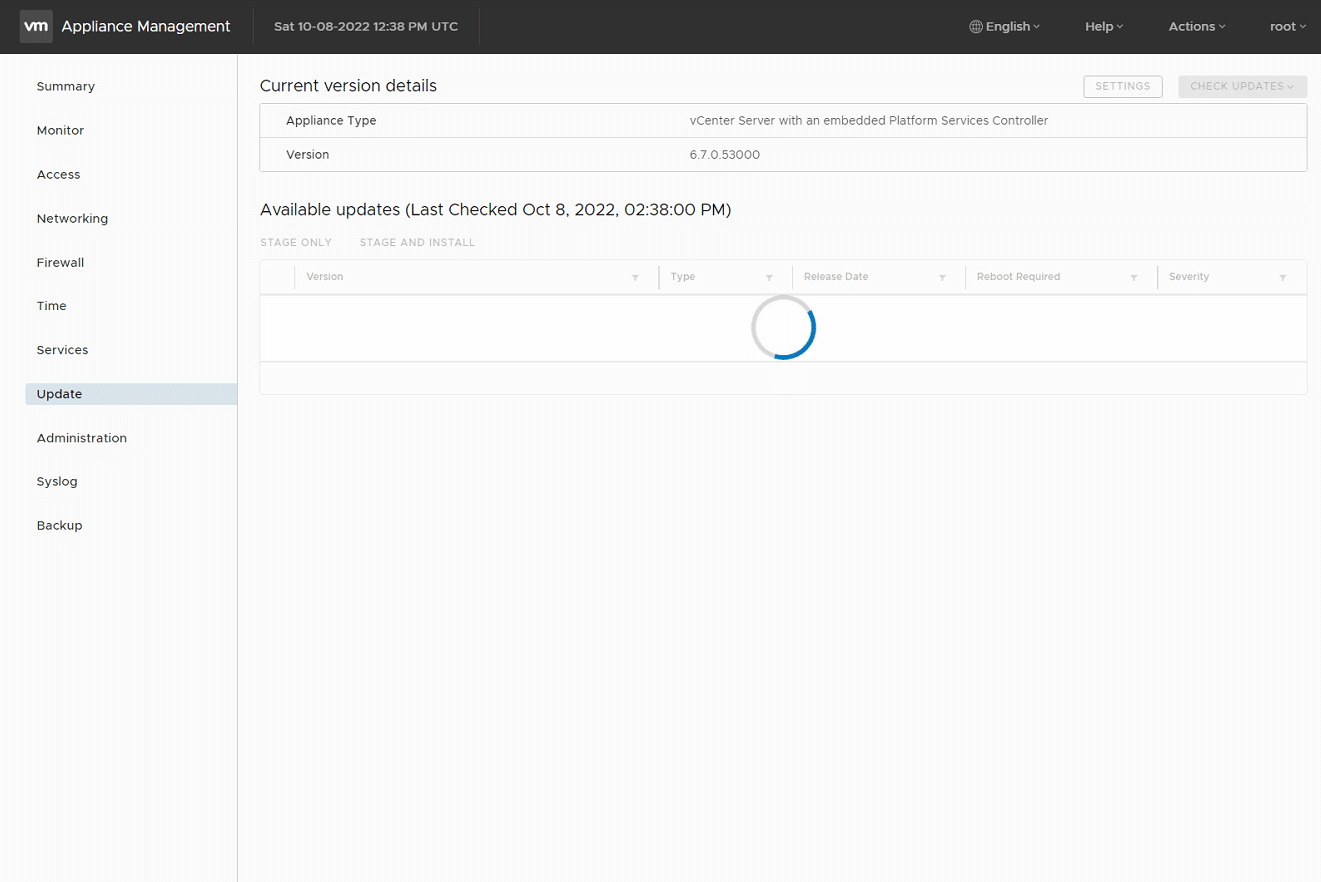
Task: Go to Syslog configuration
Action: pos(57,482)
